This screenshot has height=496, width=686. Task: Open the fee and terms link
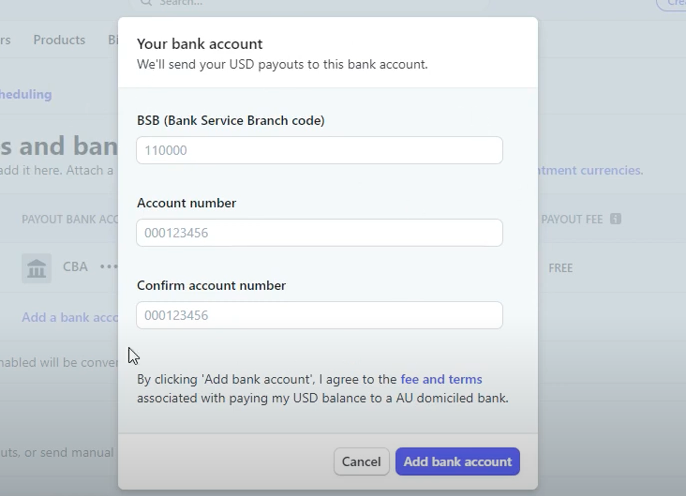[441, 380]
